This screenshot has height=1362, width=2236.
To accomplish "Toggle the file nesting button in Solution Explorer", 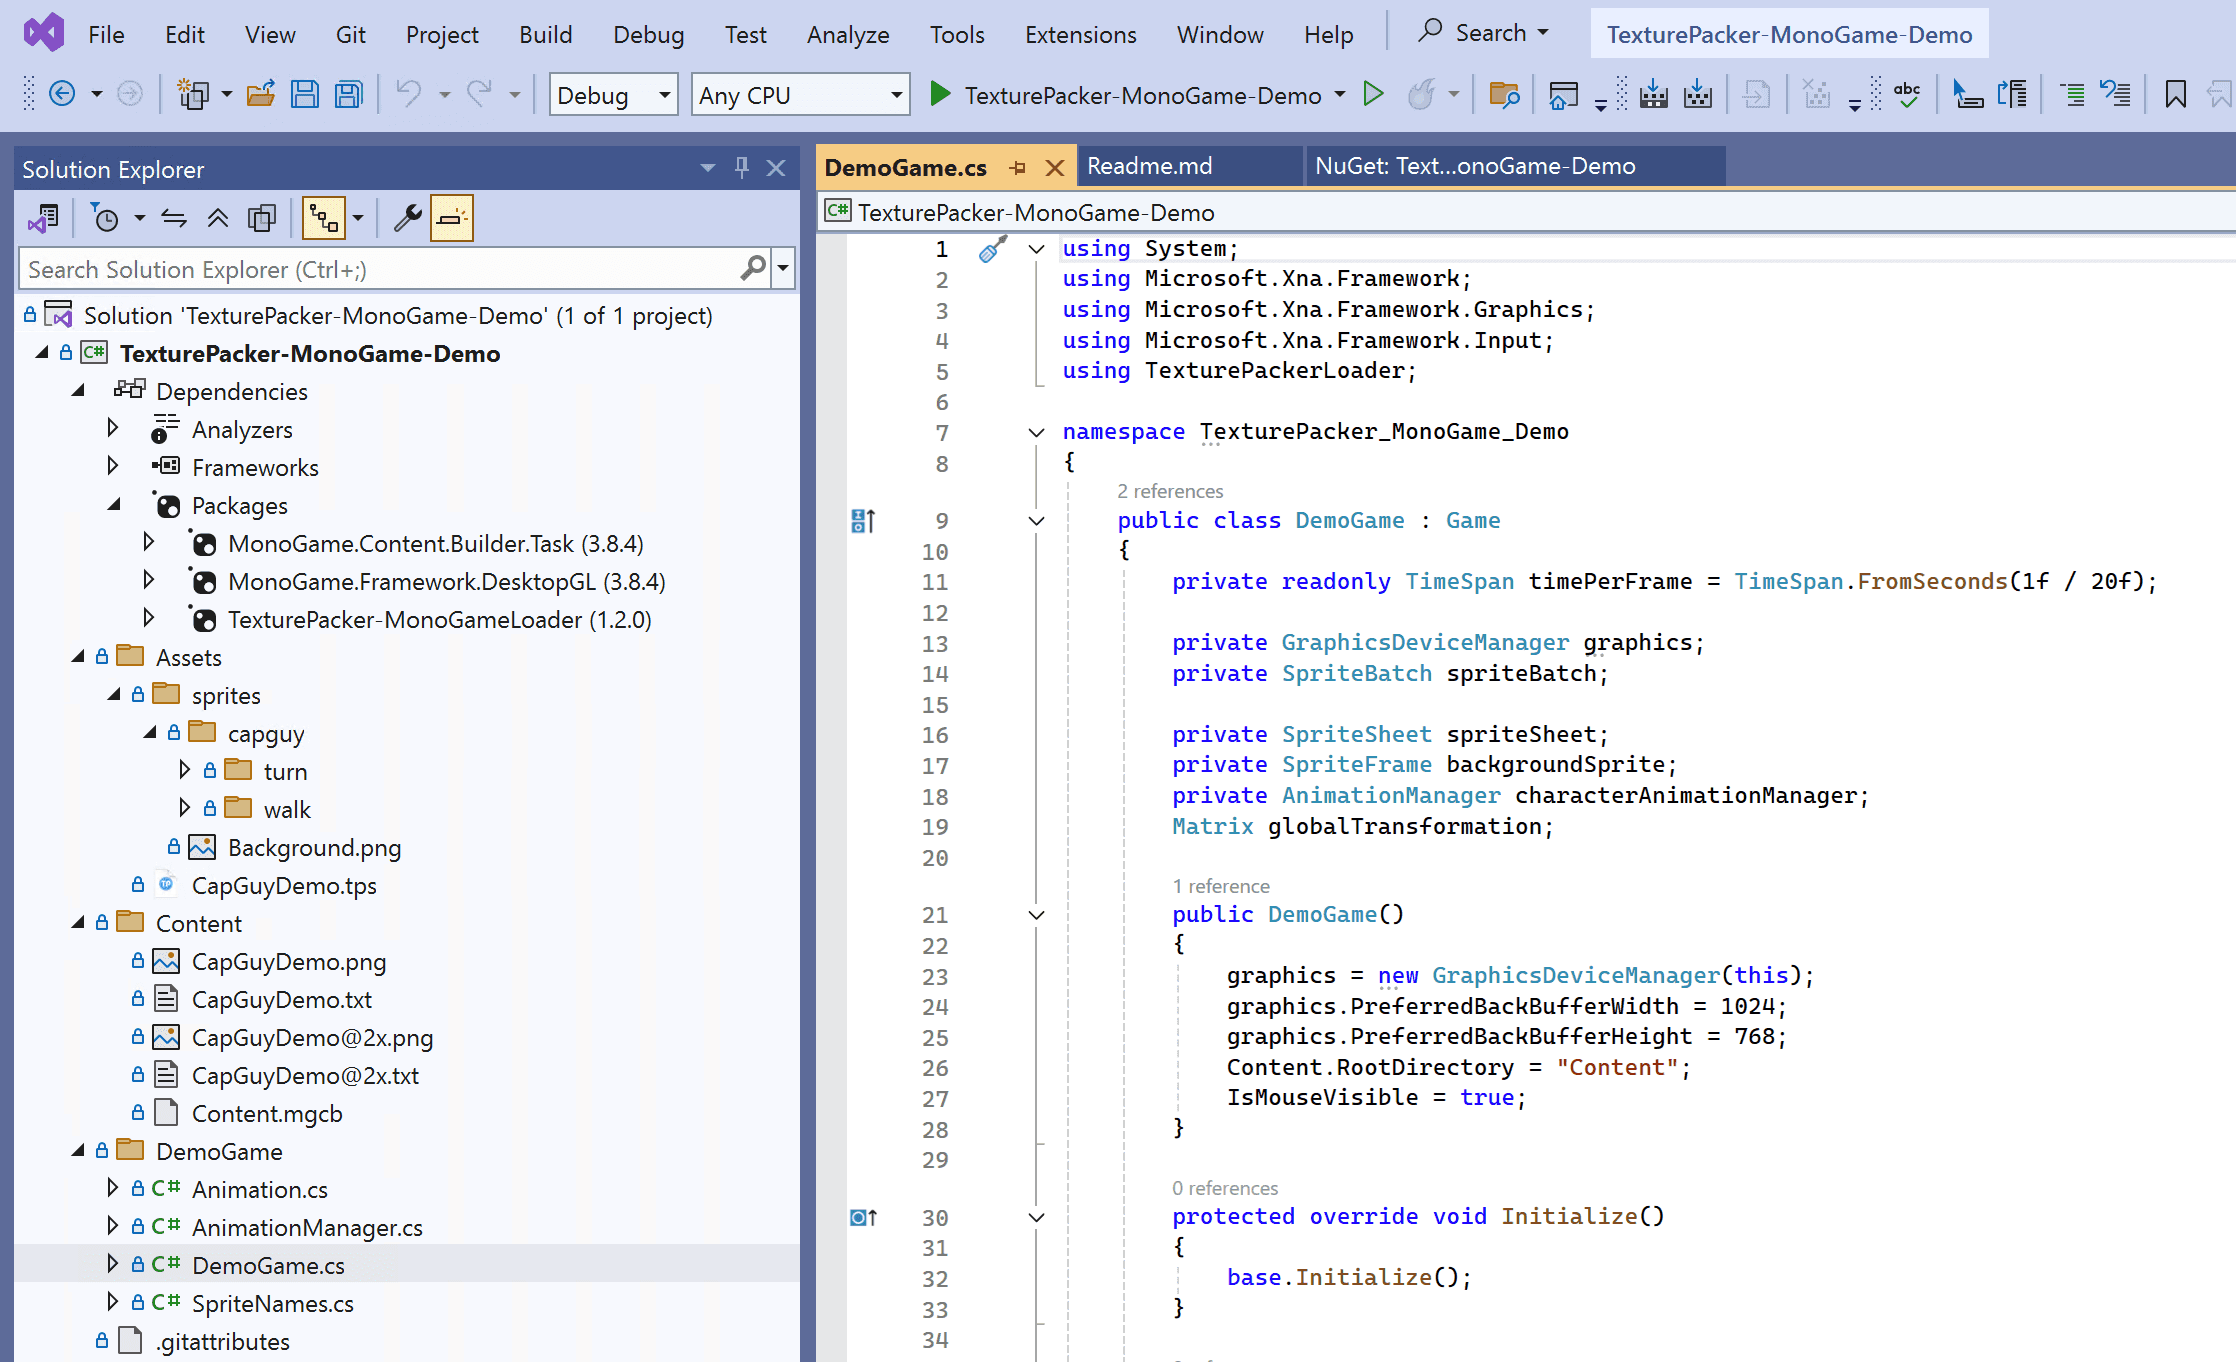I will (x=323, y=218).
